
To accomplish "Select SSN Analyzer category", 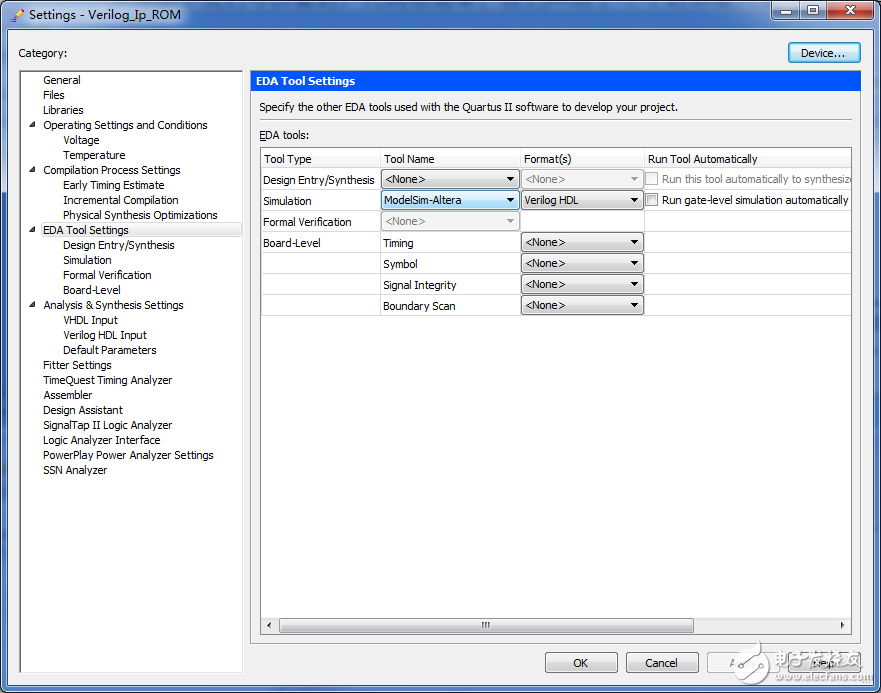I will coord(75,470).
